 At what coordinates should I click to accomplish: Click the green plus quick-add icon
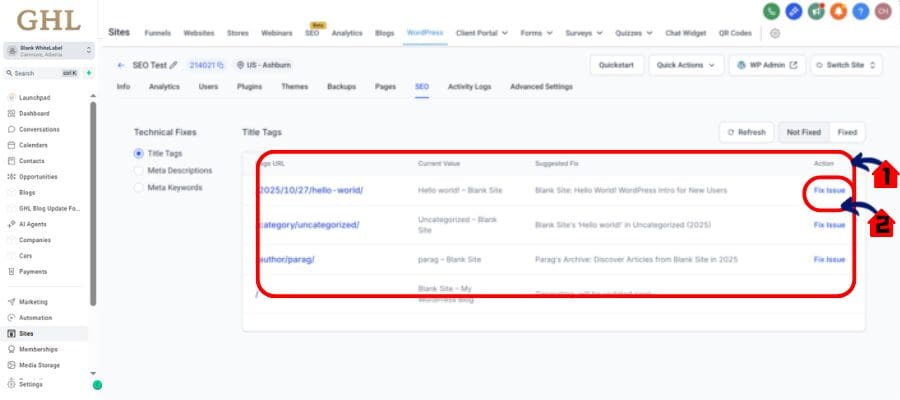(88, 73)
